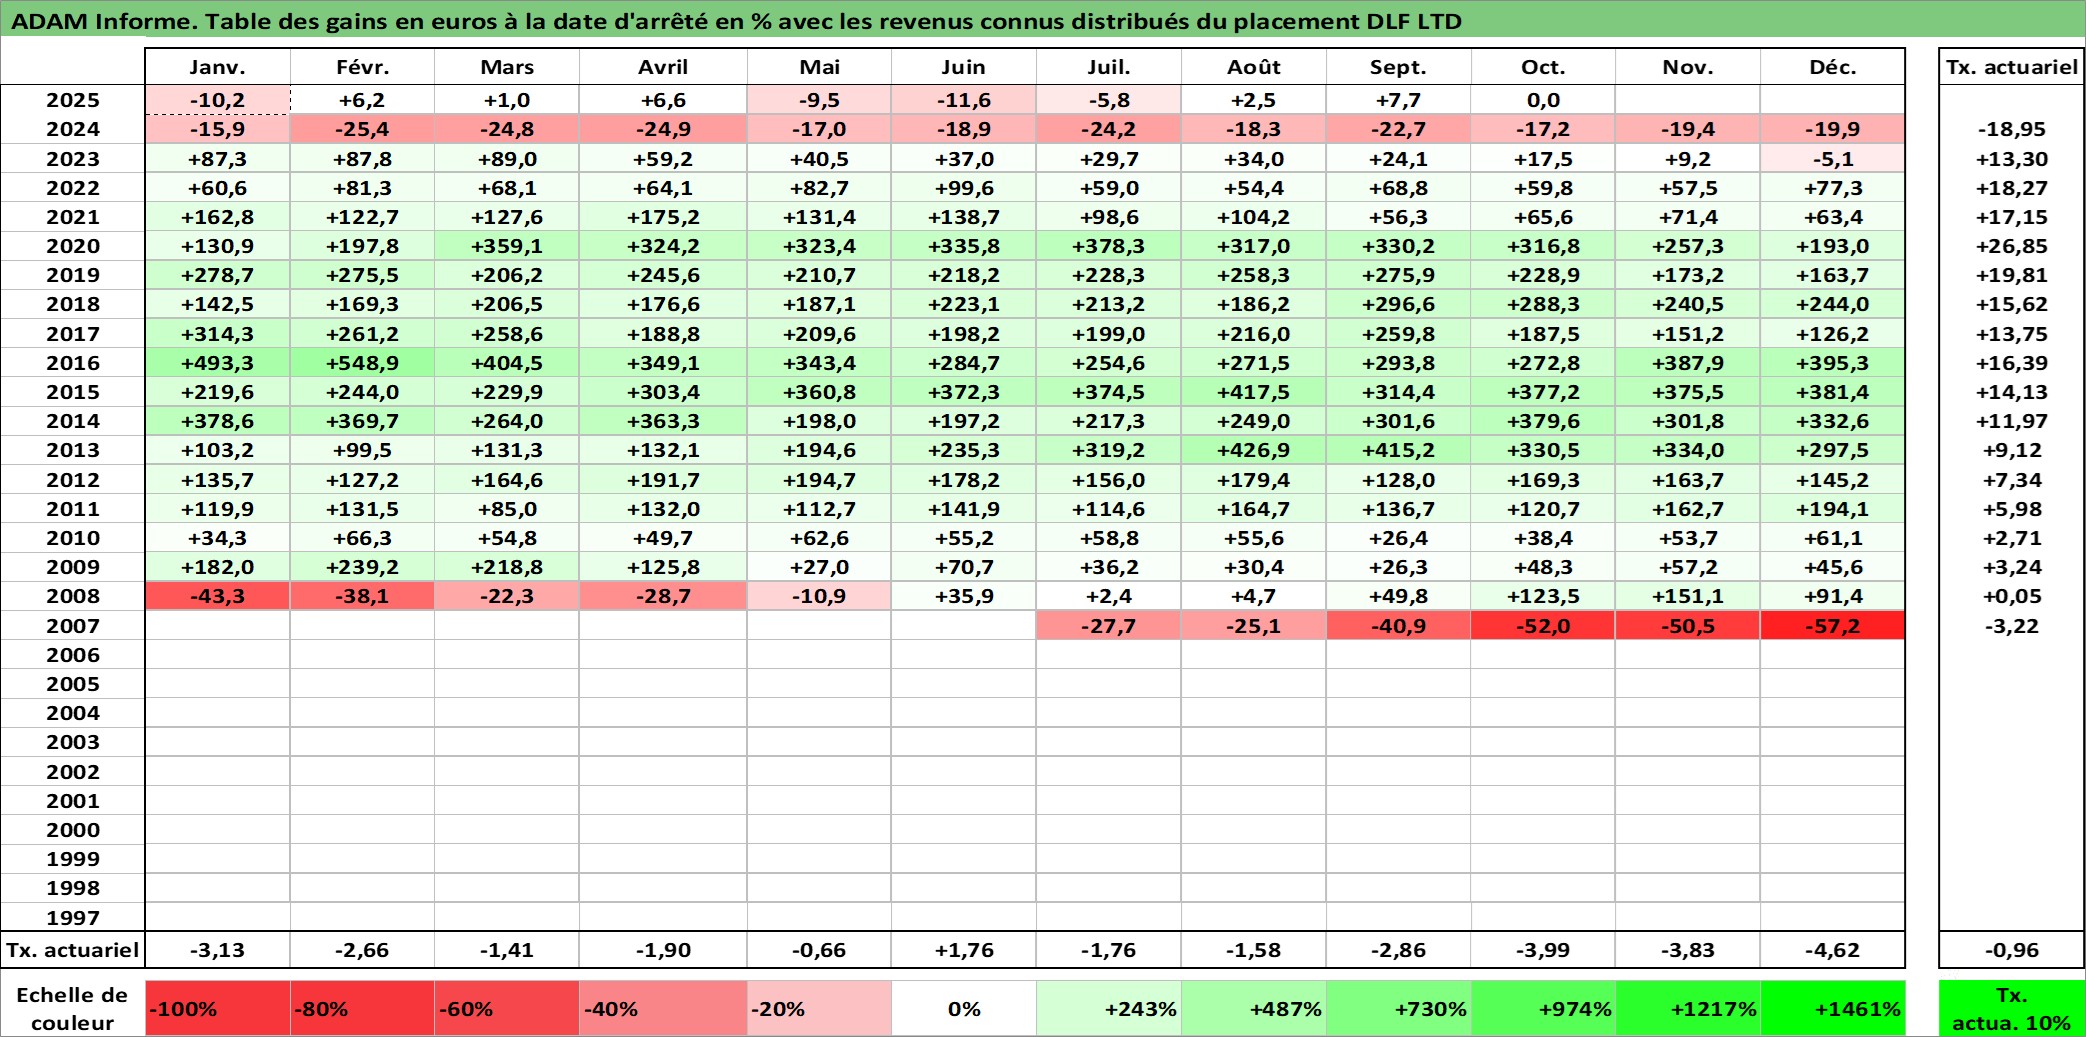Click the -5,1 cell in 2023

click(x=1832, y=159)
